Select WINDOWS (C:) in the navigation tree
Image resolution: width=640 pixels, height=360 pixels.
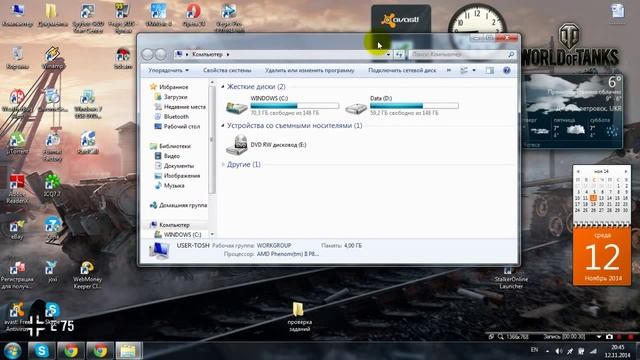point(182,235)
